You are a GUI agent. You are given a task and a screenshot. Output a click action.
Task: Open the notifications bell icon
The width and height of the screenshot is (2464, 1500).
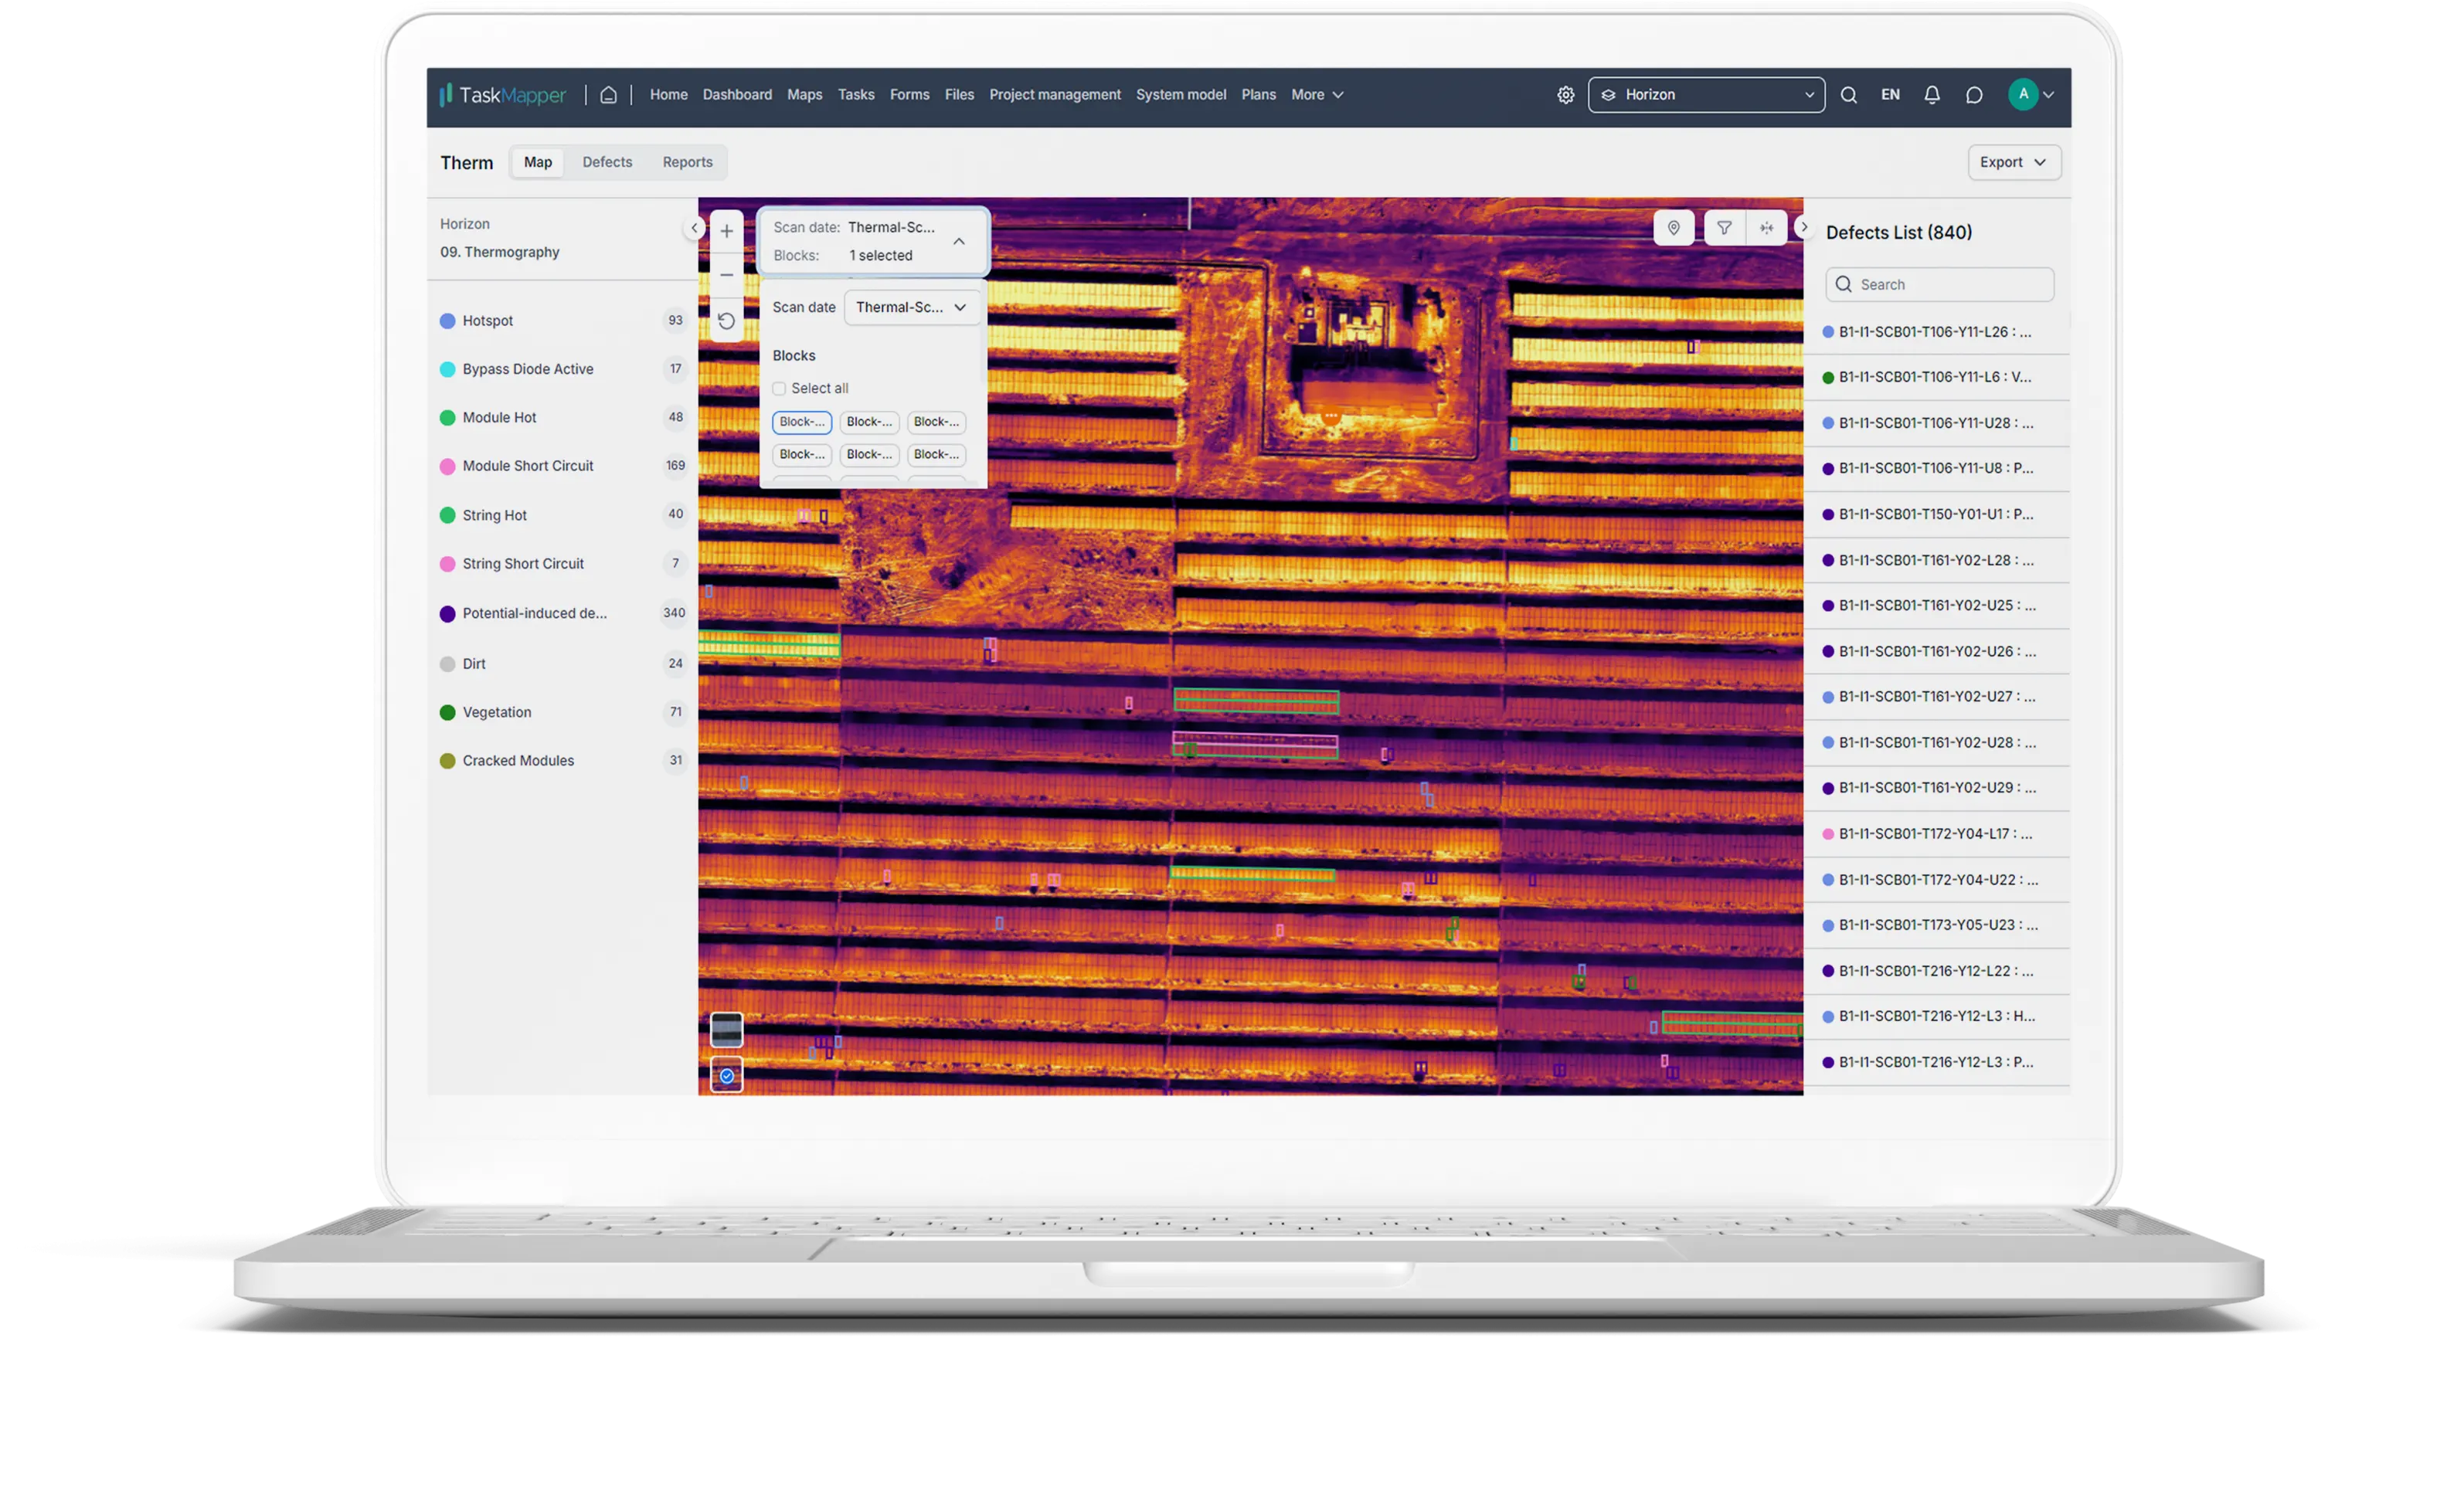click(x=1932, y=95)
